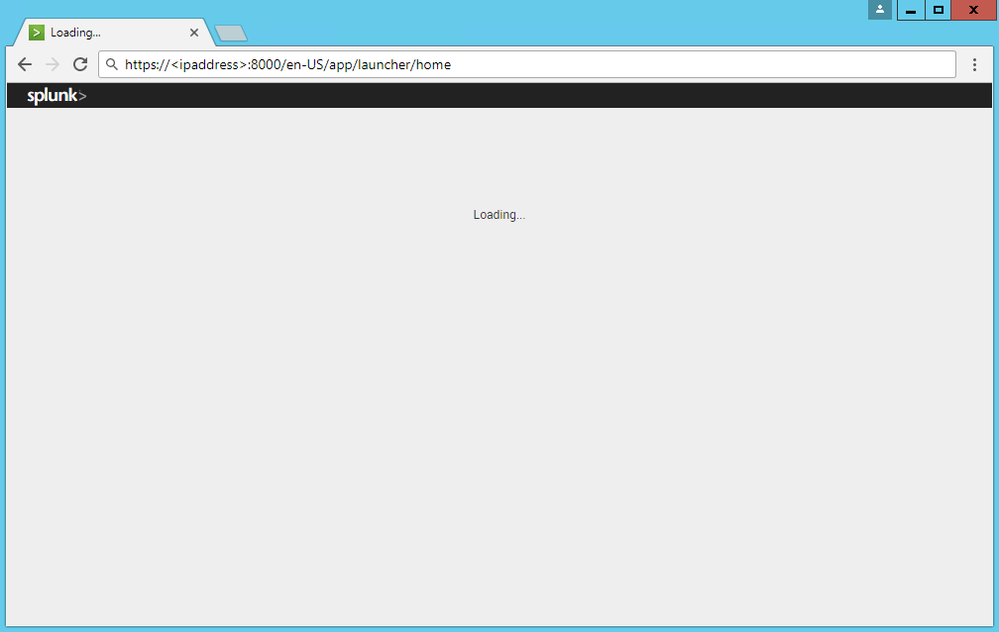Minimize the Chrome browser window
Image resolution: width=999 pixels, height=632 pixels.
910,10
